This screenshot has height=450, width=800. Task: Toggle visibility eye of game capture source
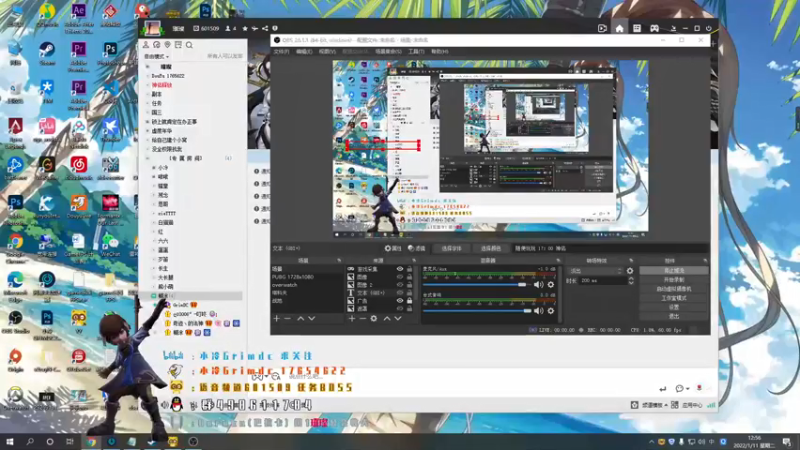pos(400,269)
